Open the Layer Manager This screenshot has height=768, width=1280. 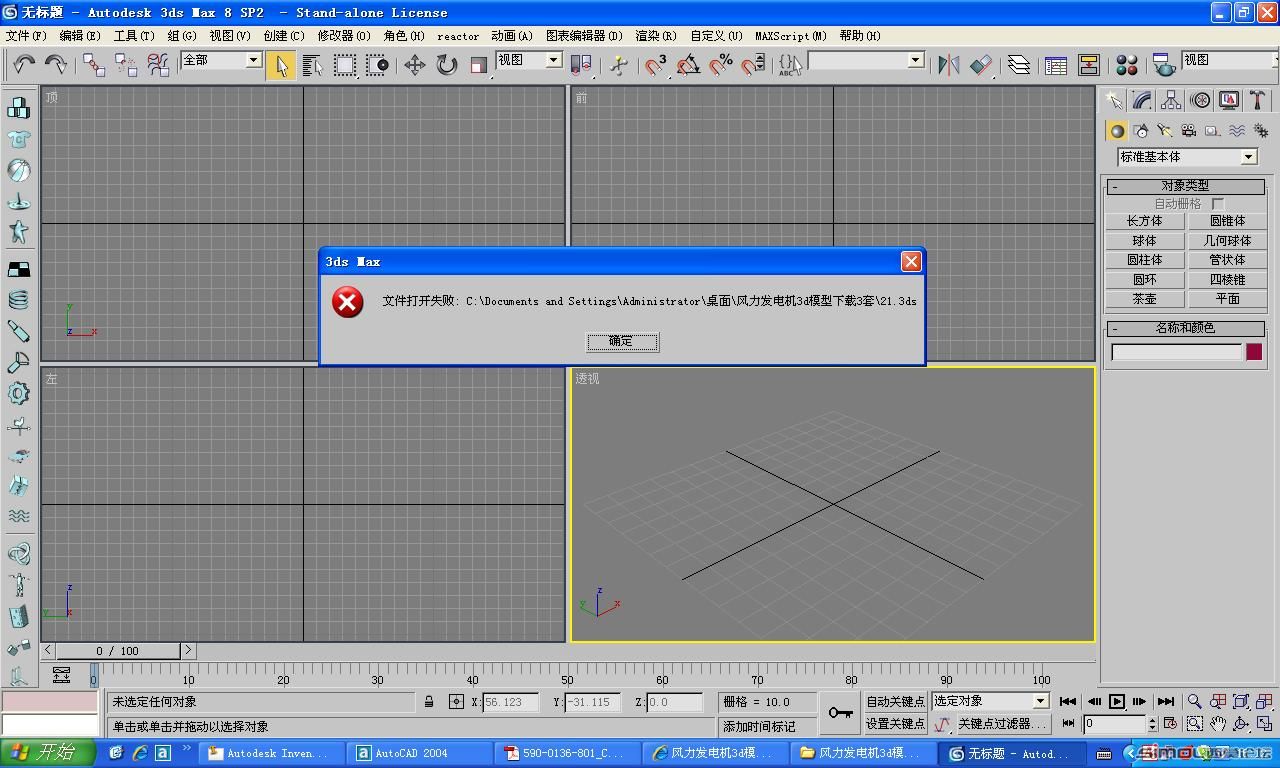point(1019,65)
